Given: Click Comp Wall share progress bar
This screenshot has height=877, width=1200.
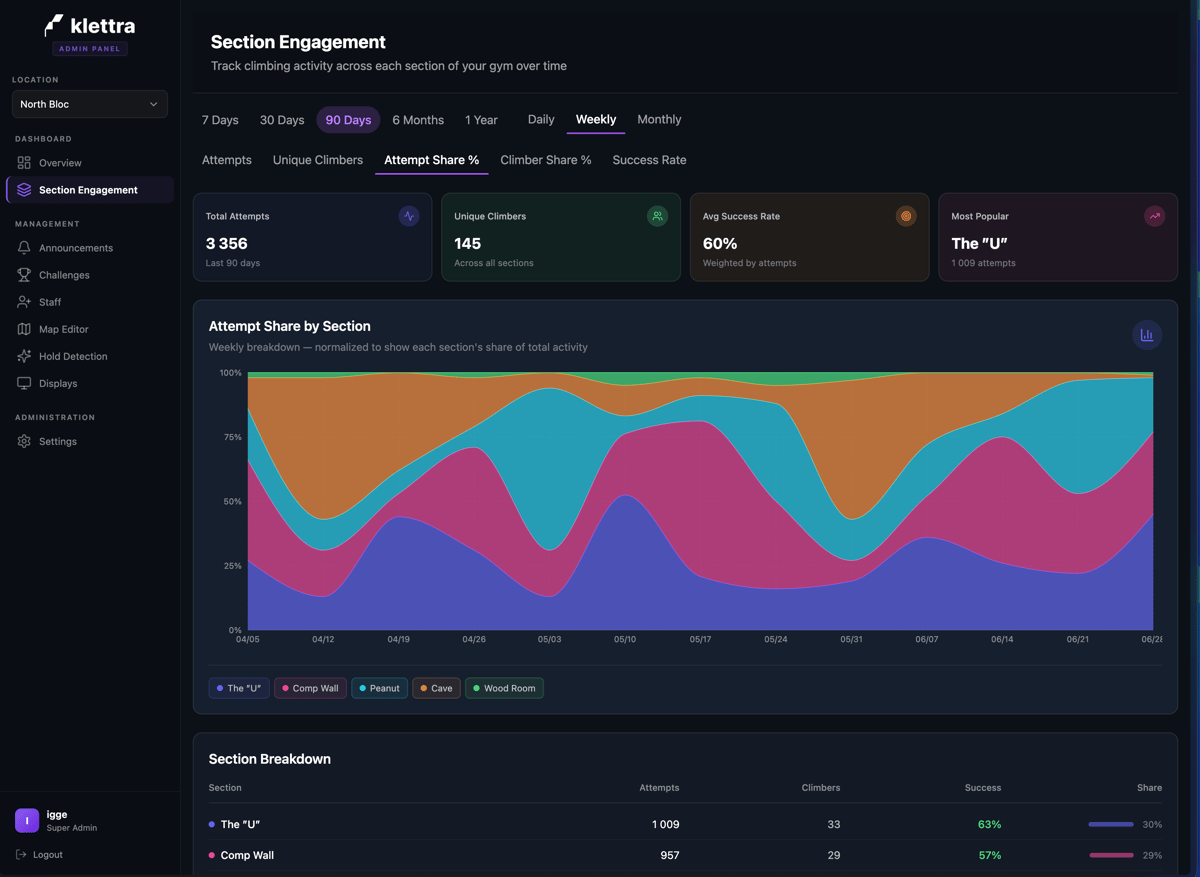Looking at the screenshot, I should pos(1111,855).
